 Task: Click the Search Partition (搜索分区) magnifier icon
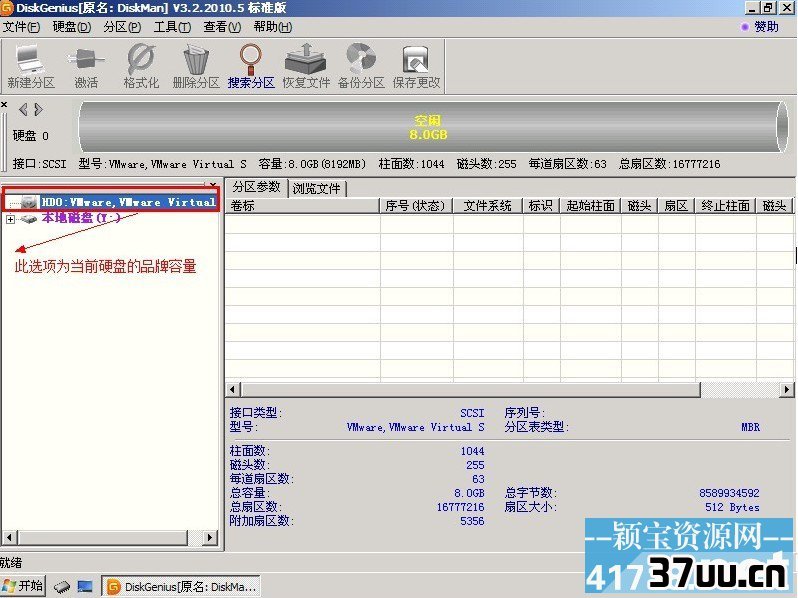(x=251, y=59)
